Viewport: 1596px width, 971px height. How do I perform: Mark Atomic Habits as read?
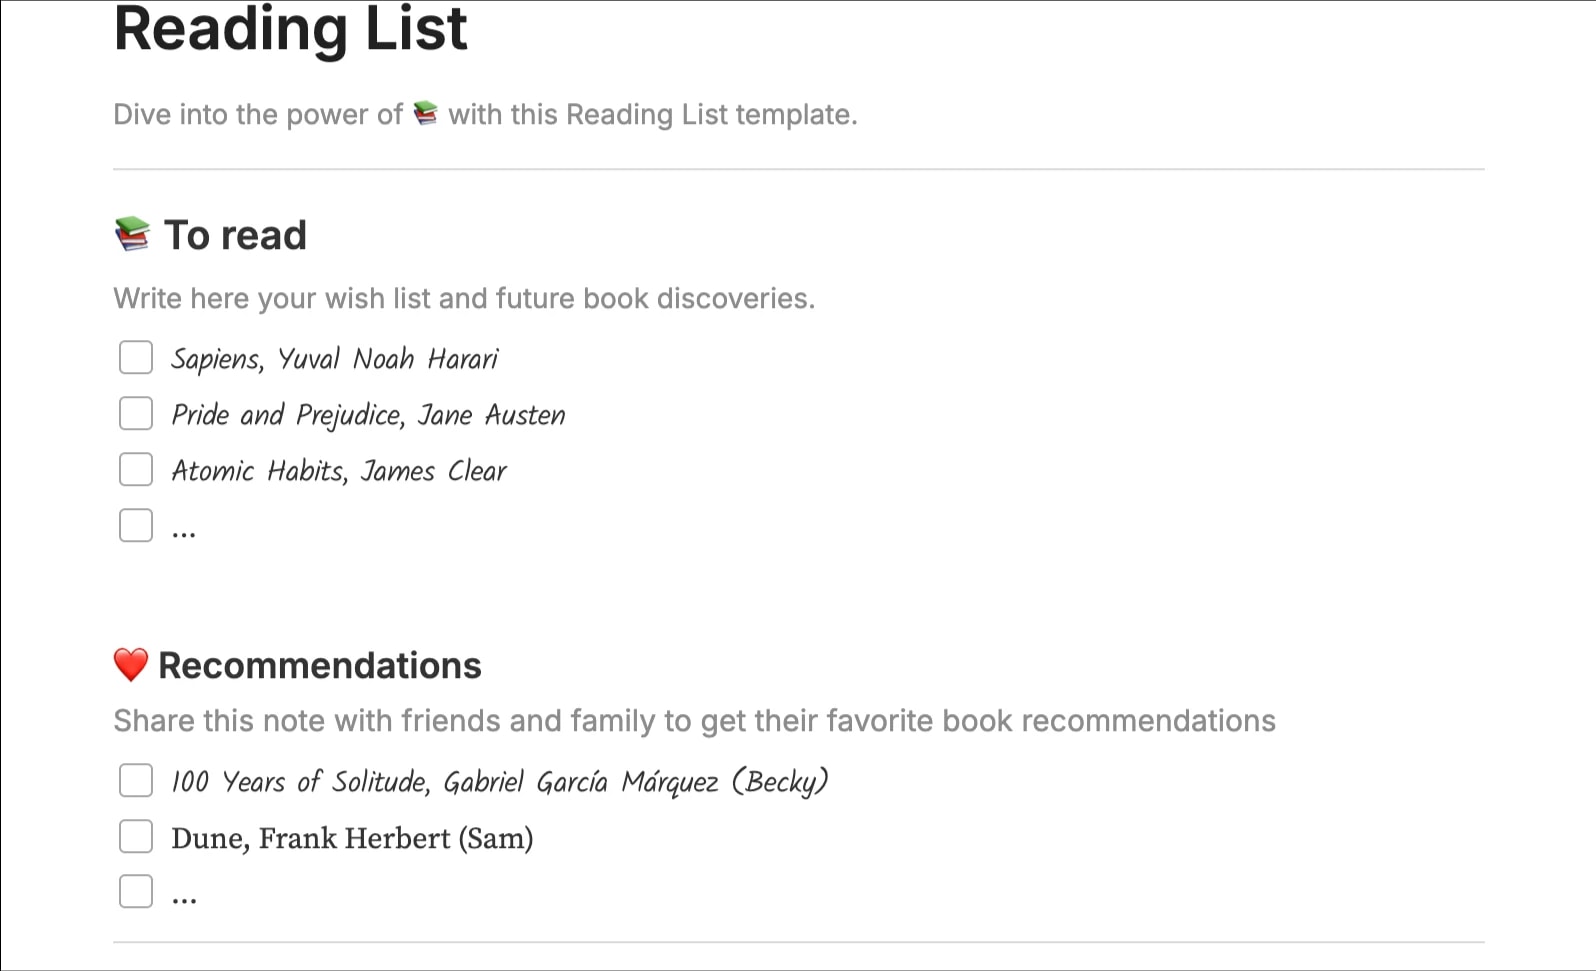click(x=136, y=469)
